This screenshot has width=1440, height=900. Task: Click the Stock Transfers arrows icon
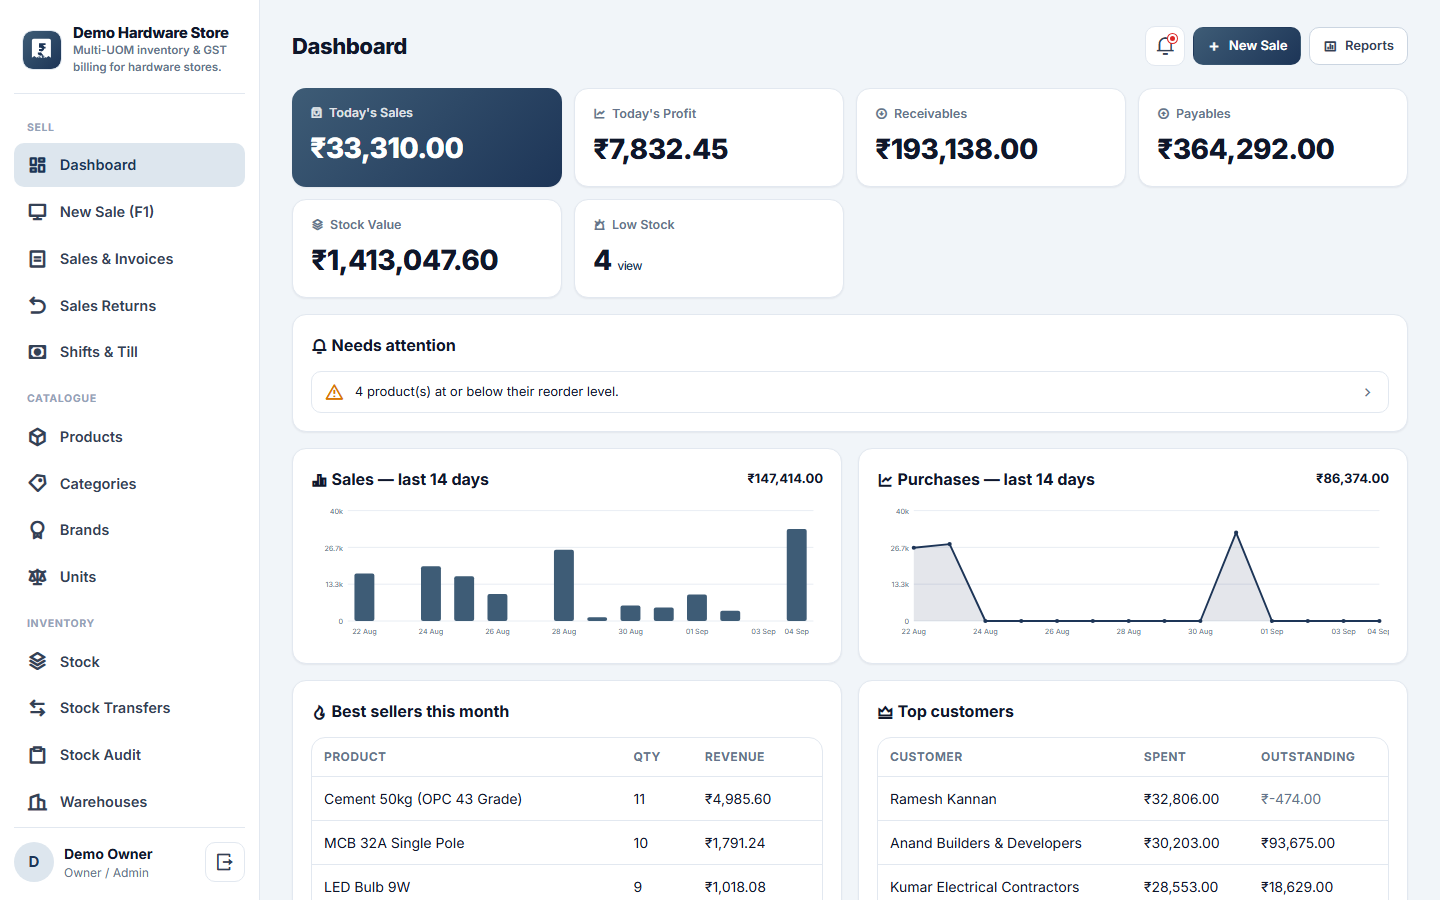37,708
